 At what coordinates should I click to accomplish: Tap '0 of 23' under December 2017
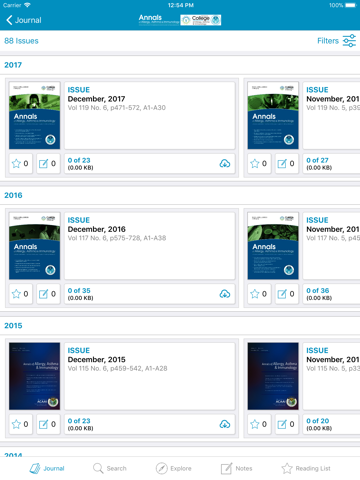pyautogui.click(x=79, y=160)
